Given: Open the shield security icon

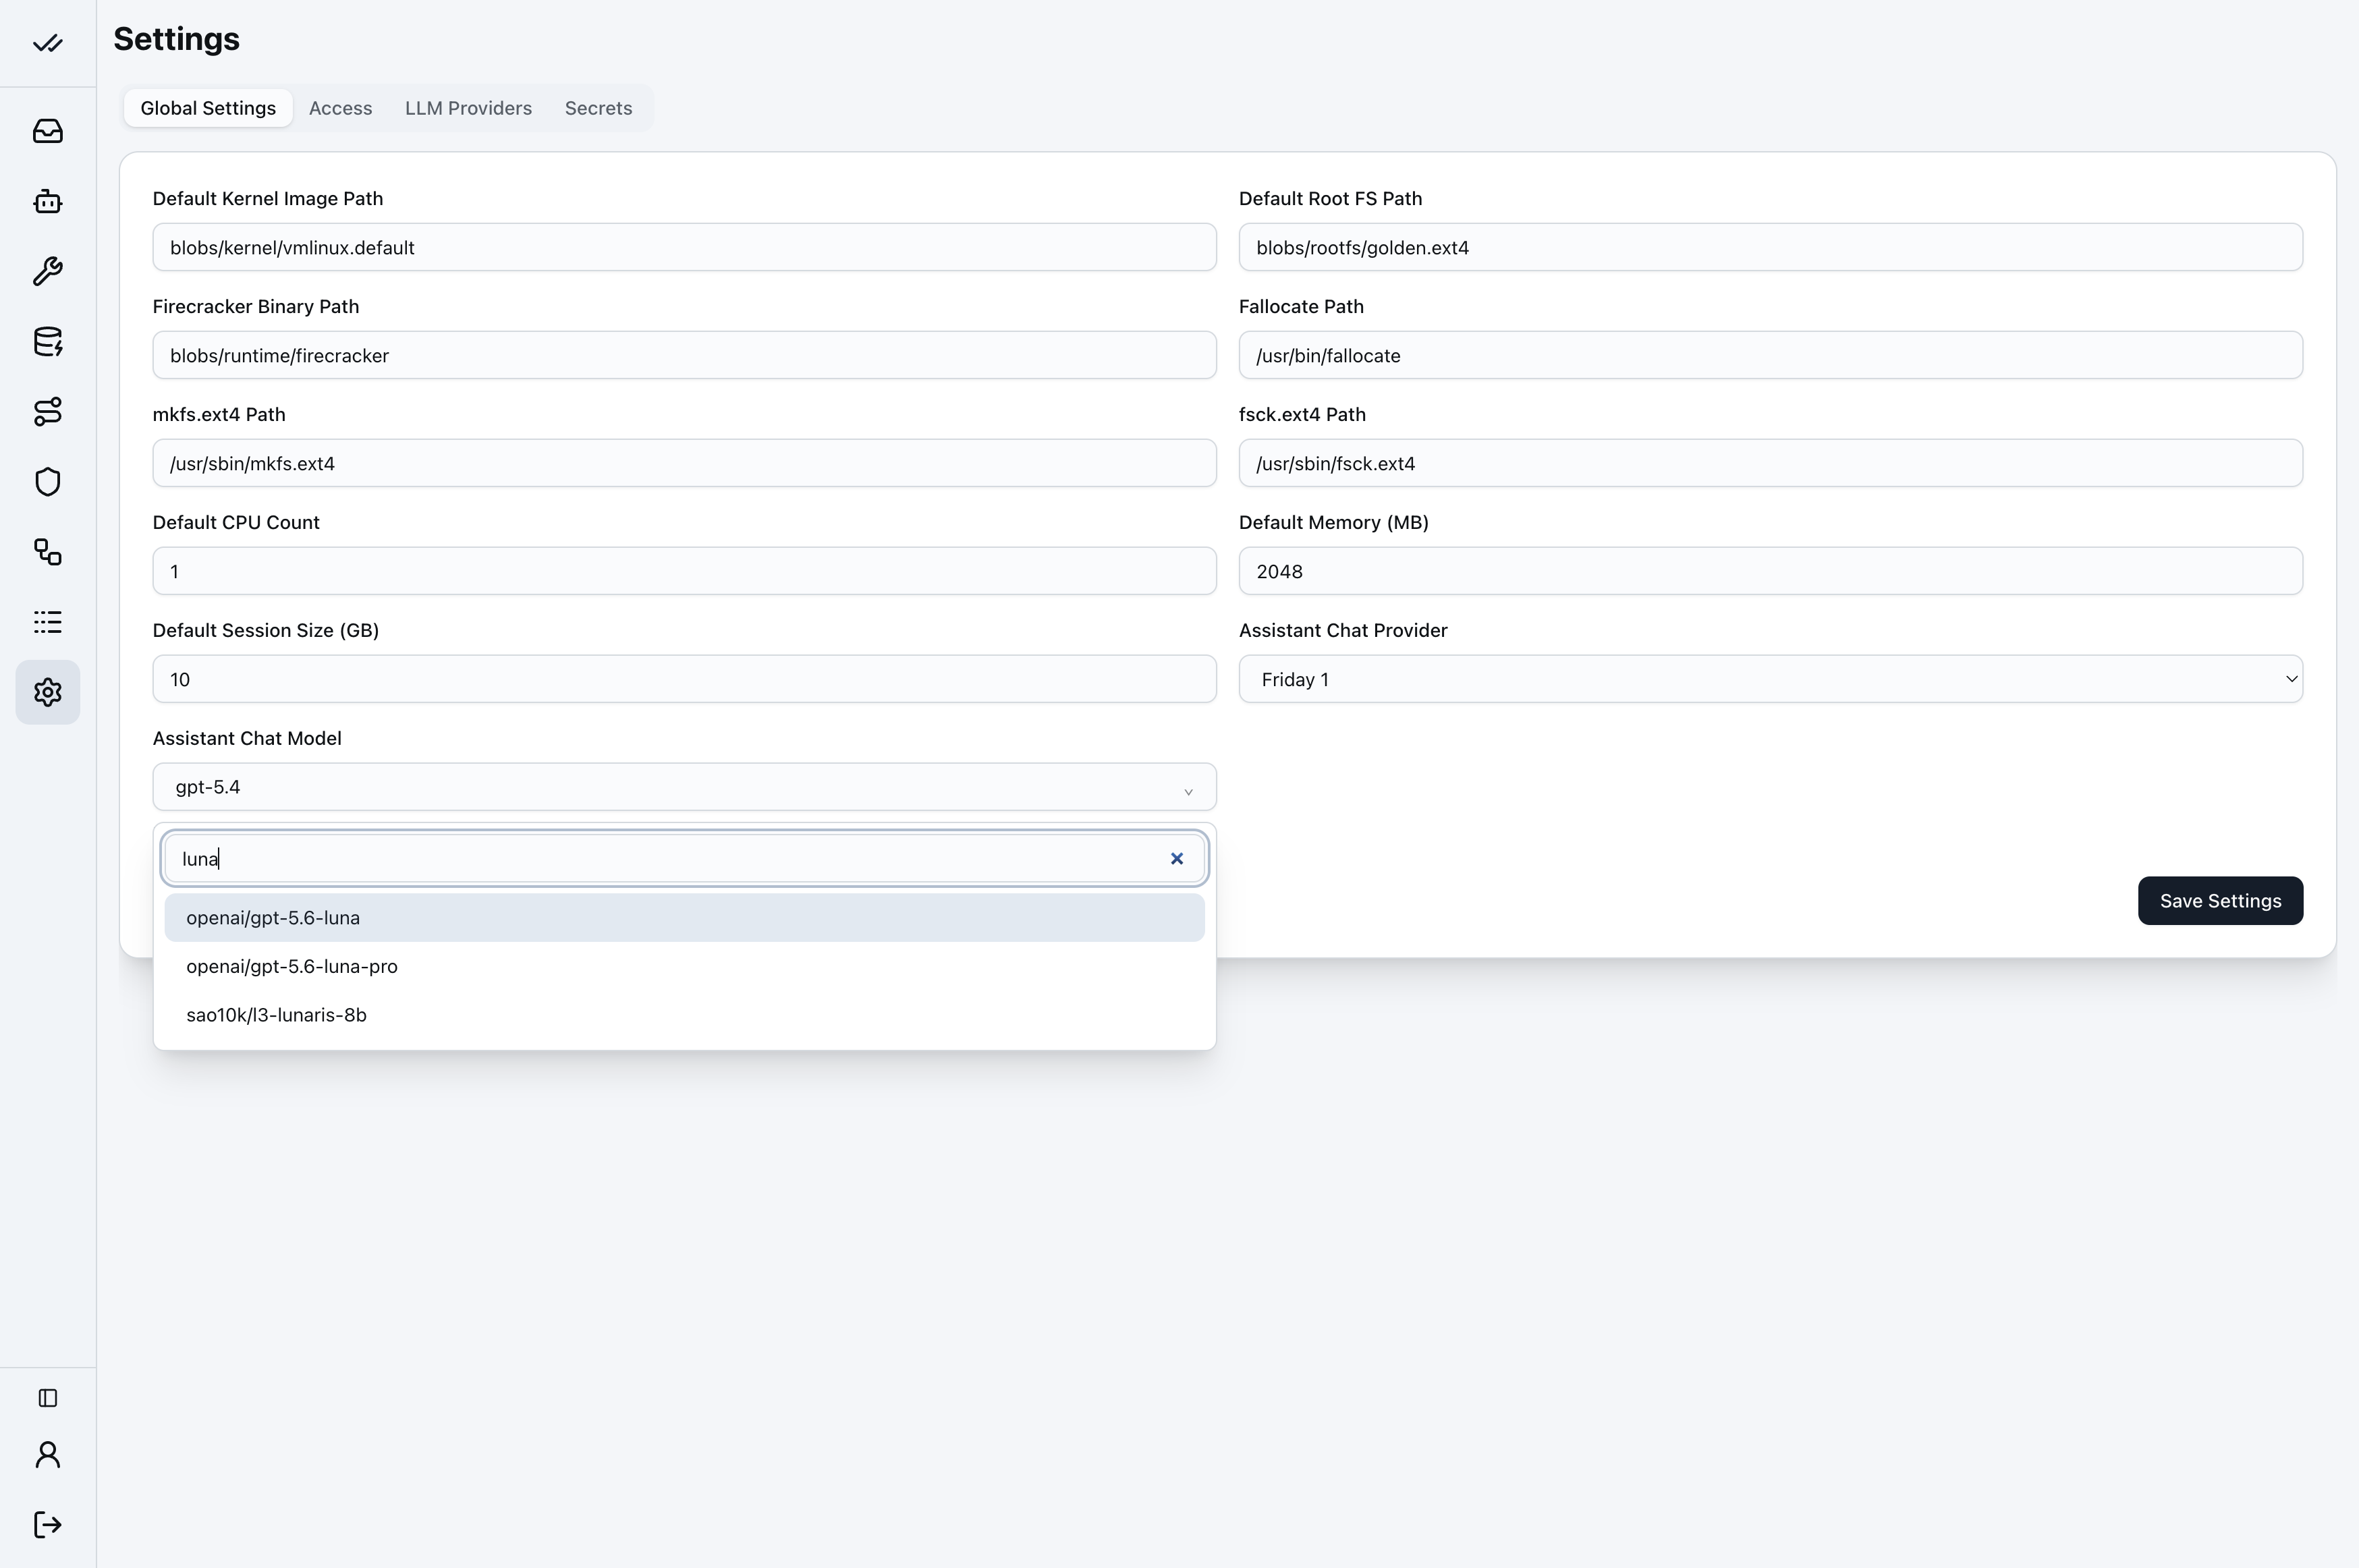Looking at the screenshot, I should [48, 482].
